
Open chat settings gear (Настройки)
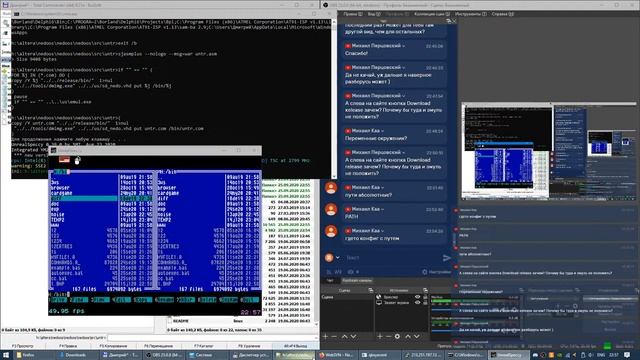coord(436,272)
